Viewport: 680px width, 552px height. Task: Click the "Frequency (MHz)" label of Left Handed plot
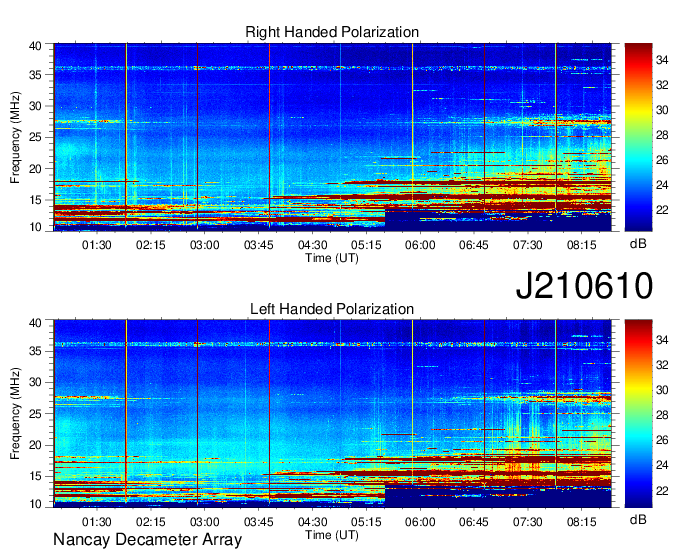[x=15, y=414]
